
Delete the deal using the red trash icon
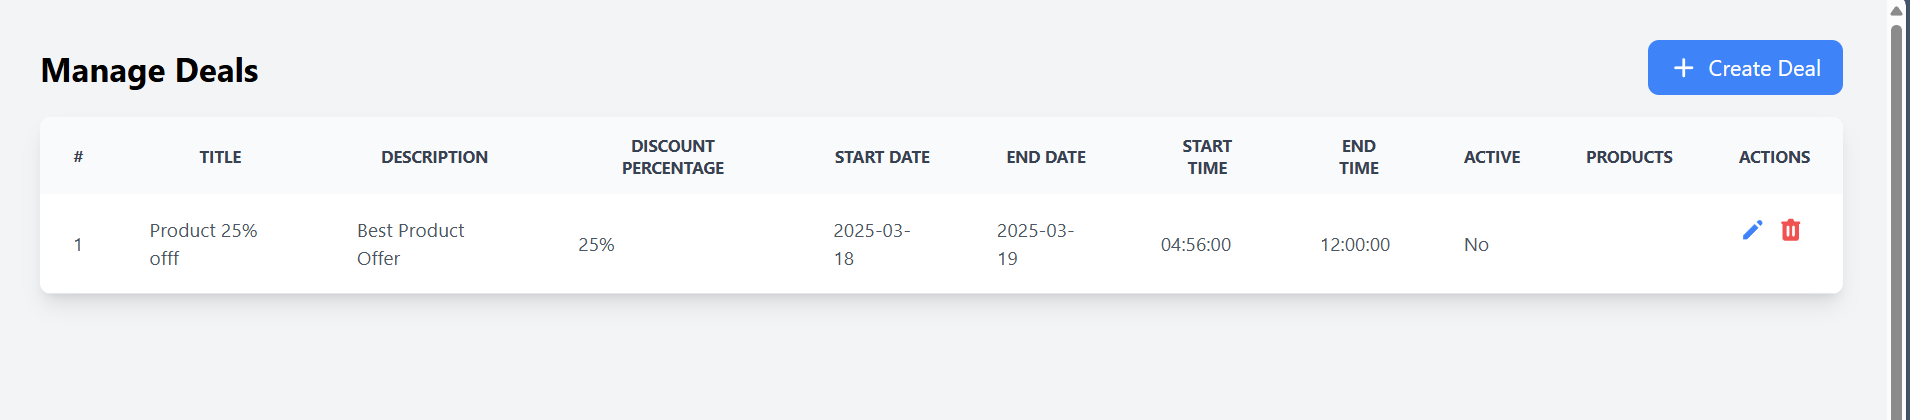(x=1790, y=230)
